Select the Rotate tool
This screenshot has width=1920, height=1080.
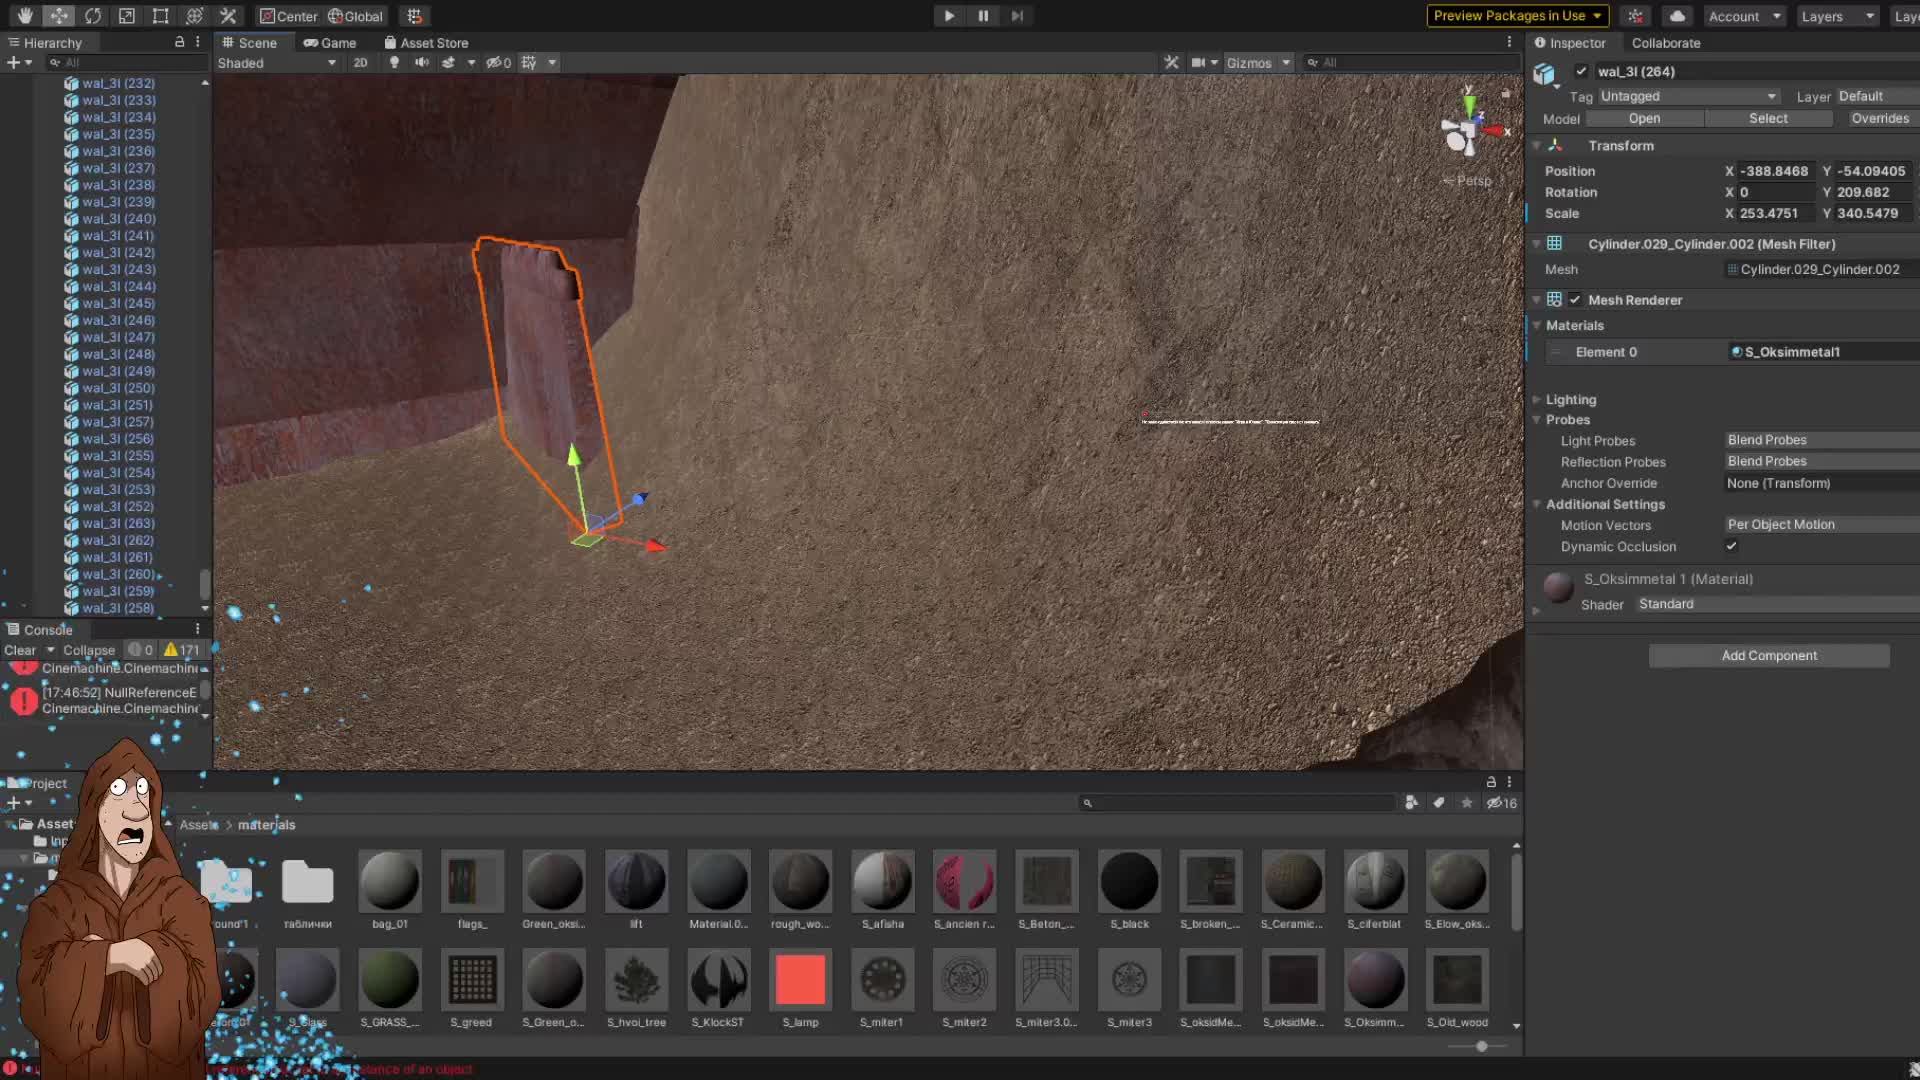coord(93,16)
